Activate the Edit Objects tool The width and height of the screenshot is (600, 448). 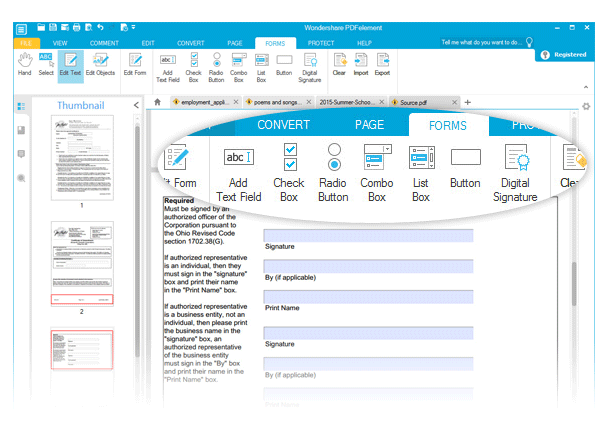(x=100, y=64)
